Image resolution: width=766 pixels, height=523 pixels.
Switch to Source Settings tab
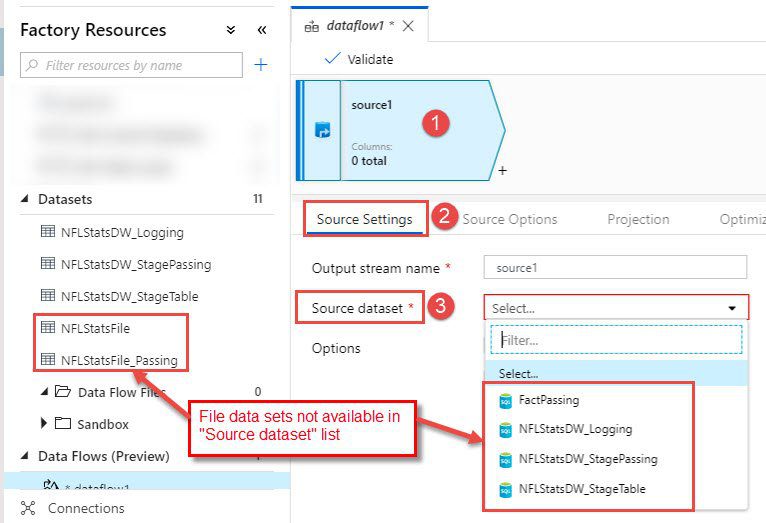pyautogui.click(x=364, y=219)
